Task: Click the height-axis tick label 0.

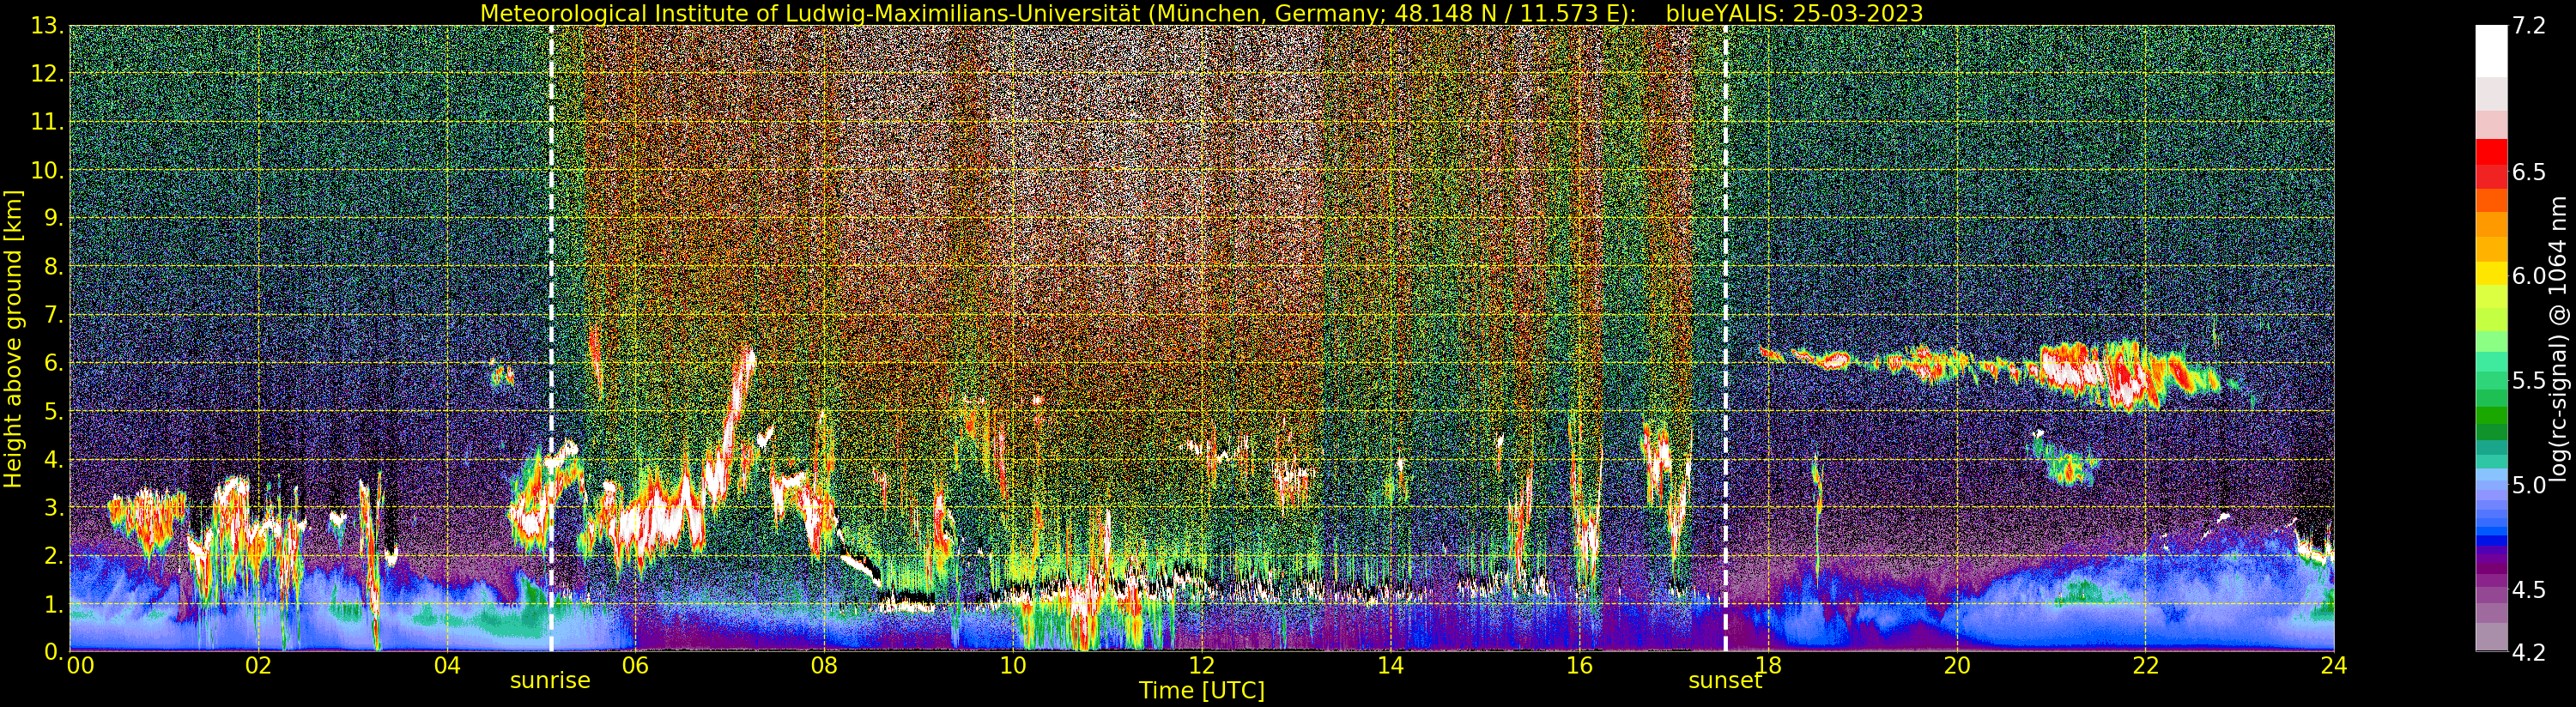Action: [x=52, y=652]
